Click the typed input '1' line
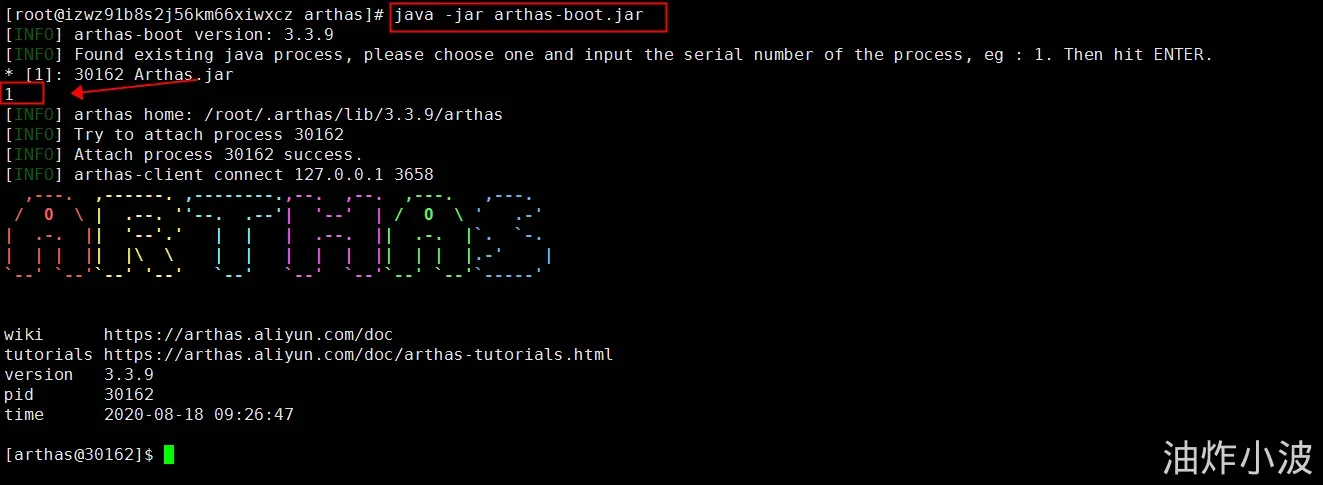The width and height of the screenshot is (1323, 485). pos(9,94)
